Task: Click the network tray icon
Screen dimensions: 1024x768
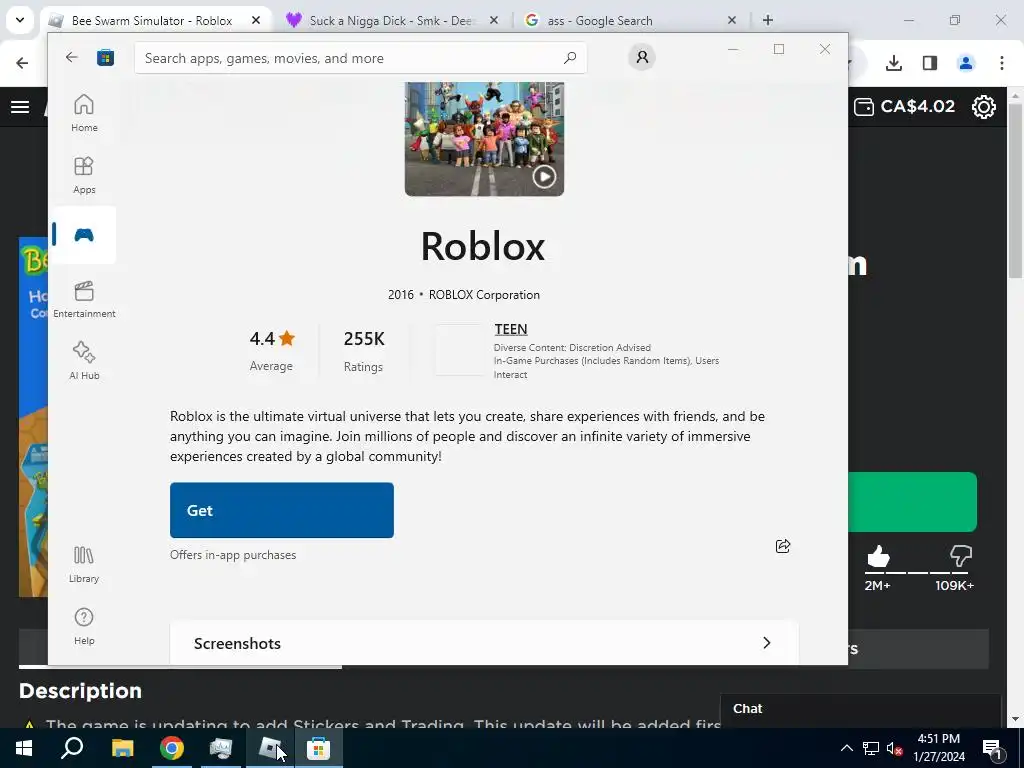Action: click(x=871, y=748)
